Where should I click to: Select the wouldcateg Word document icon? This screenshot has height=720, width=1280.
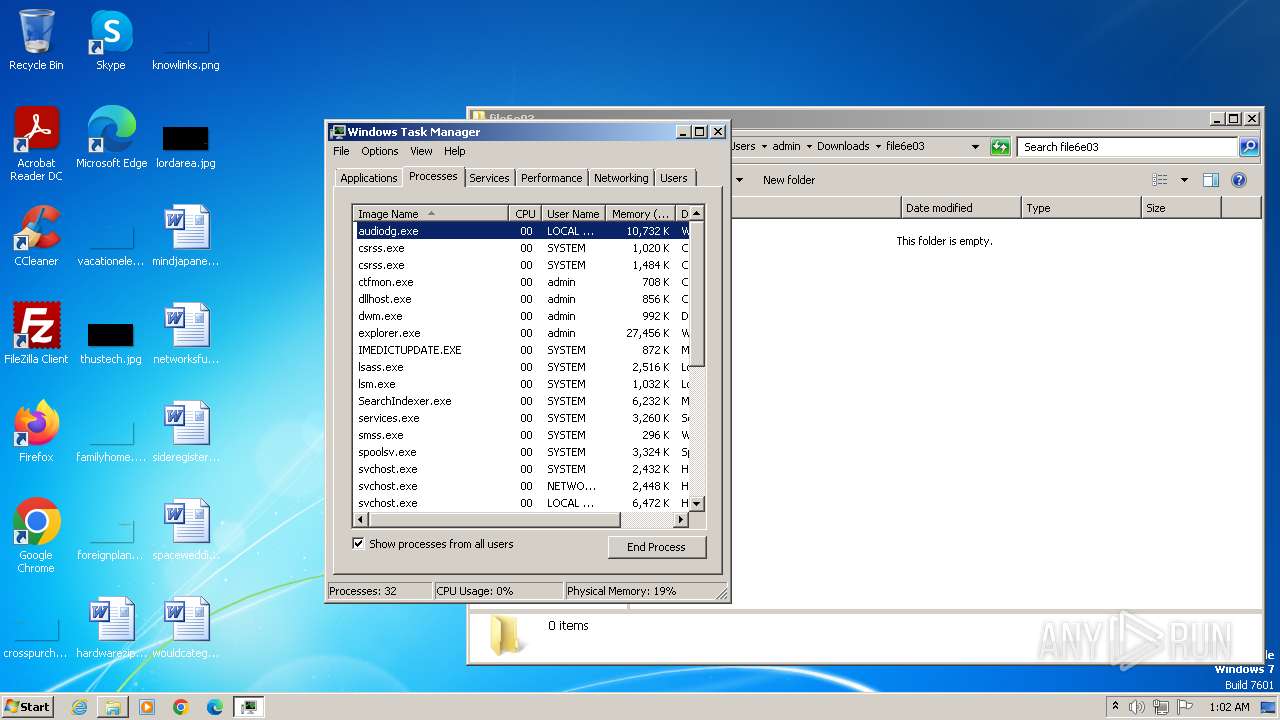pyautogui.click(x=186, y=628)
